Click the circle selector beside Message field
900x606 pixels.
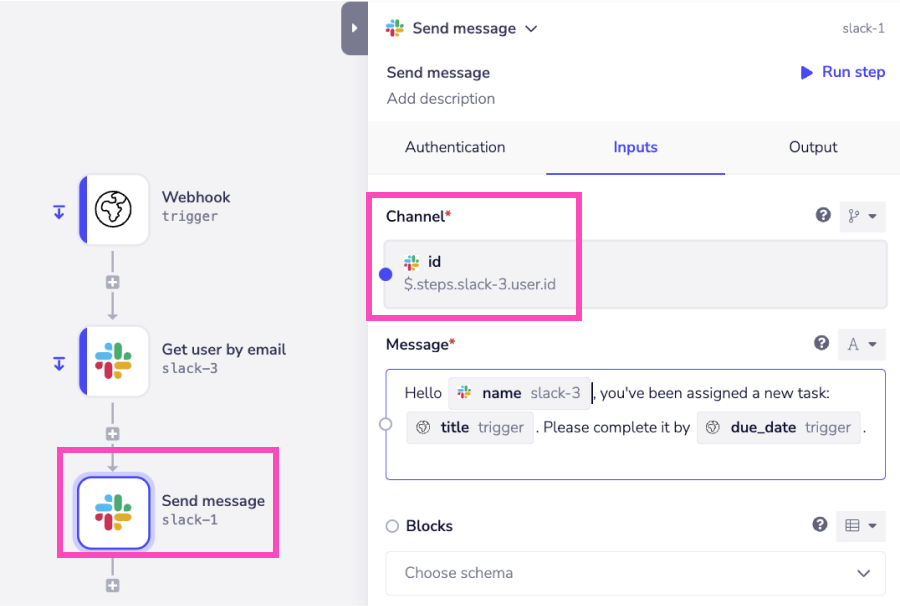click(x=385, y=423)
